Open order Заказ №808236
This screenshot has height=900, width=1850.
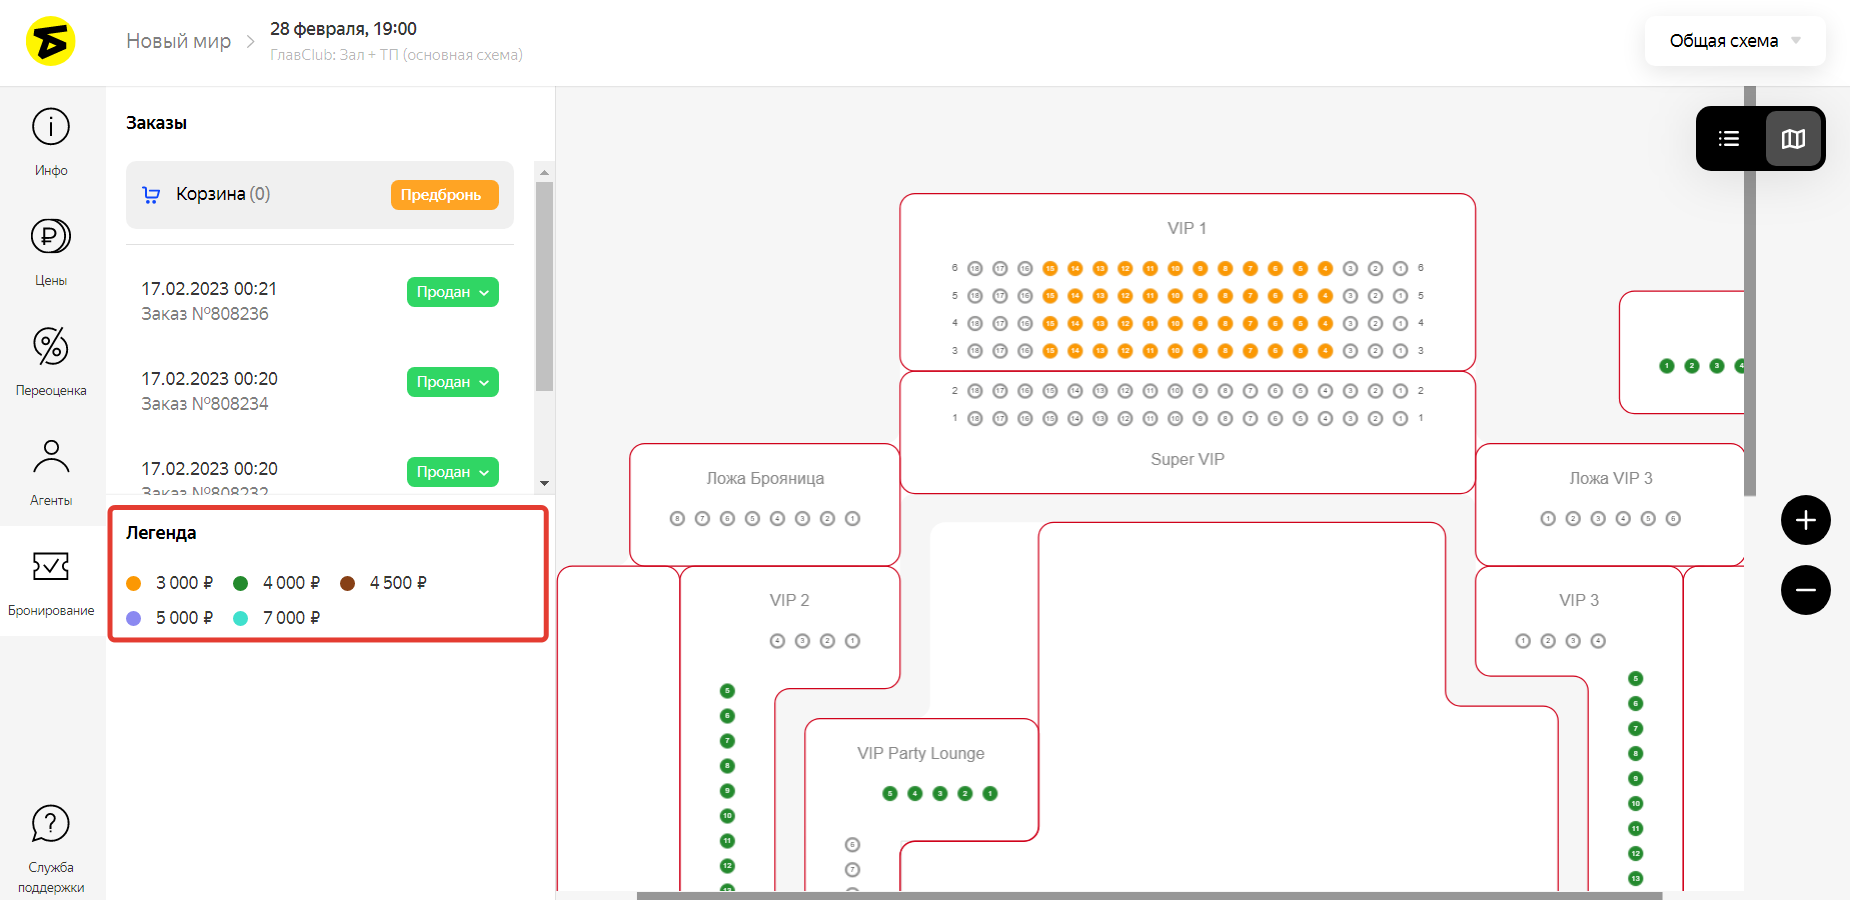tap(205, 314)
